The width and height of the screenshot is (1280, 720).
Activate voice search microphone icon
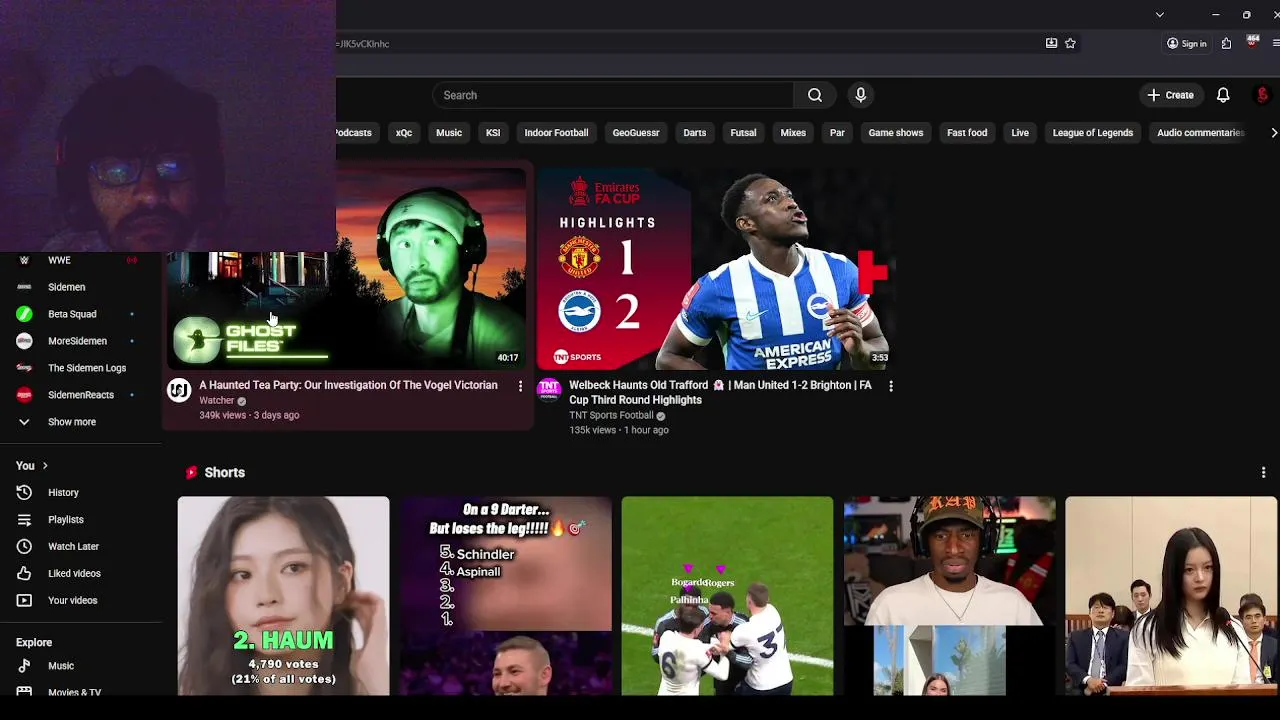[861, 95]
